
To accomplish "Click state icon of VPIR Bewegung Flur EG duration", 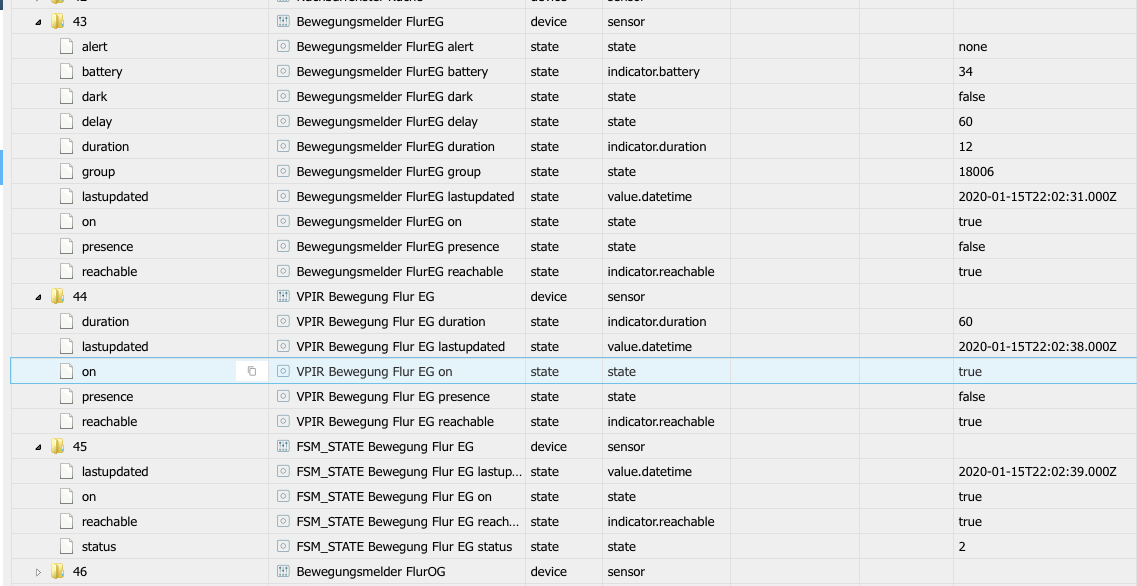I will pos(283,321).
